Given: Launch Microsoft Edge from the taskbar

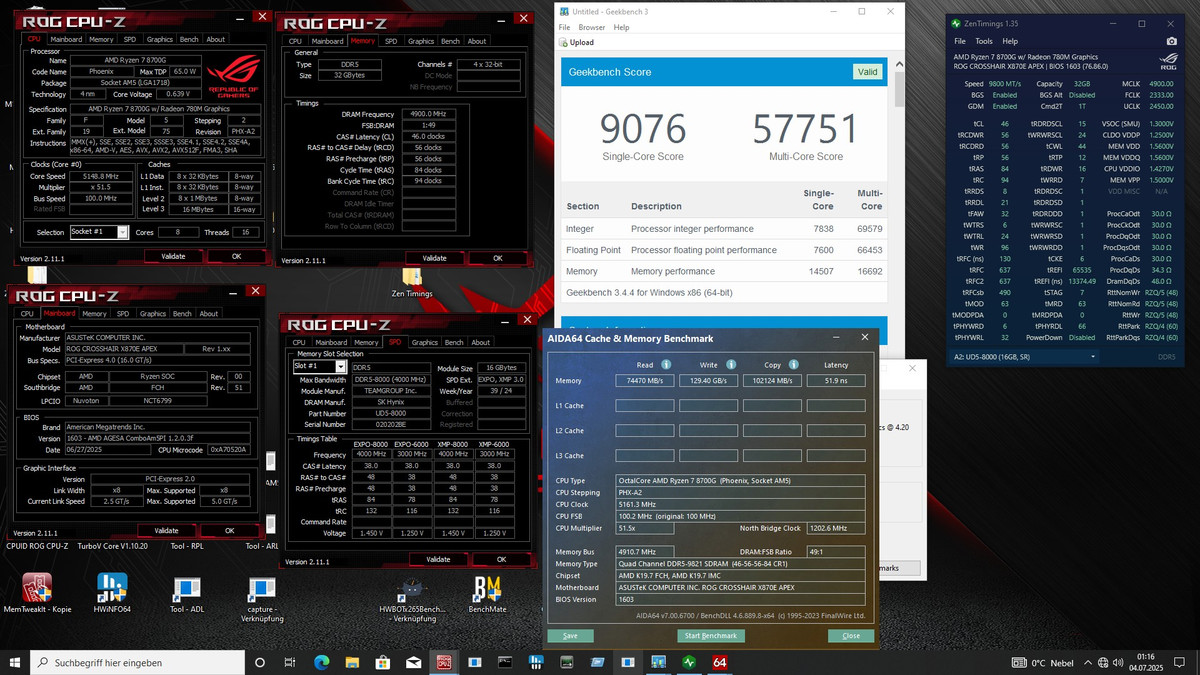Looking at the screenshot, I should point(321,662).
